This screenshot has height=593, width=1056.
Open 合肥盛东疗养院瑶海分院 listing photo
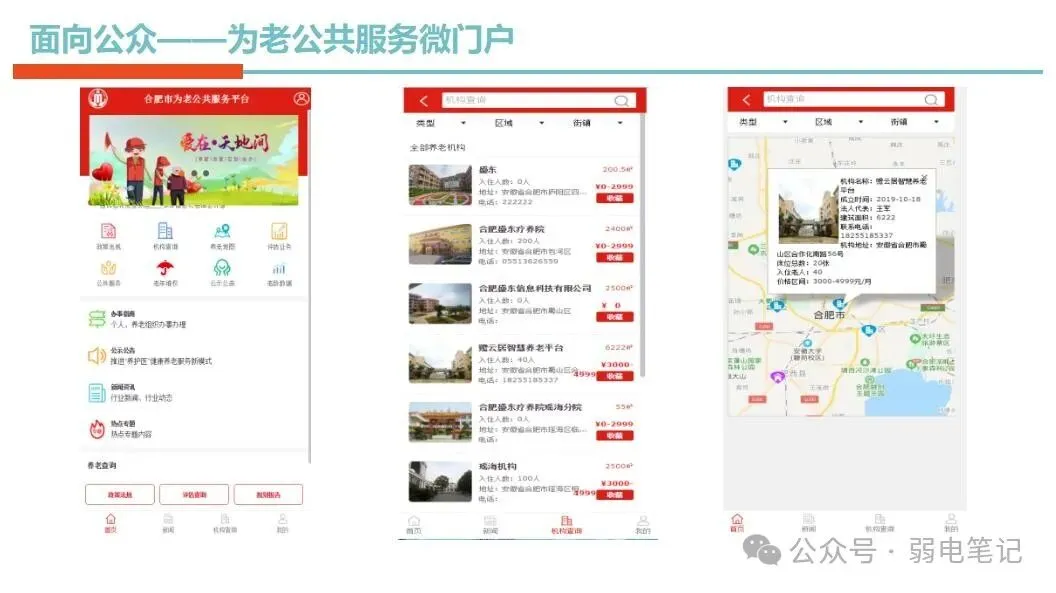click(x=440, y=423)
